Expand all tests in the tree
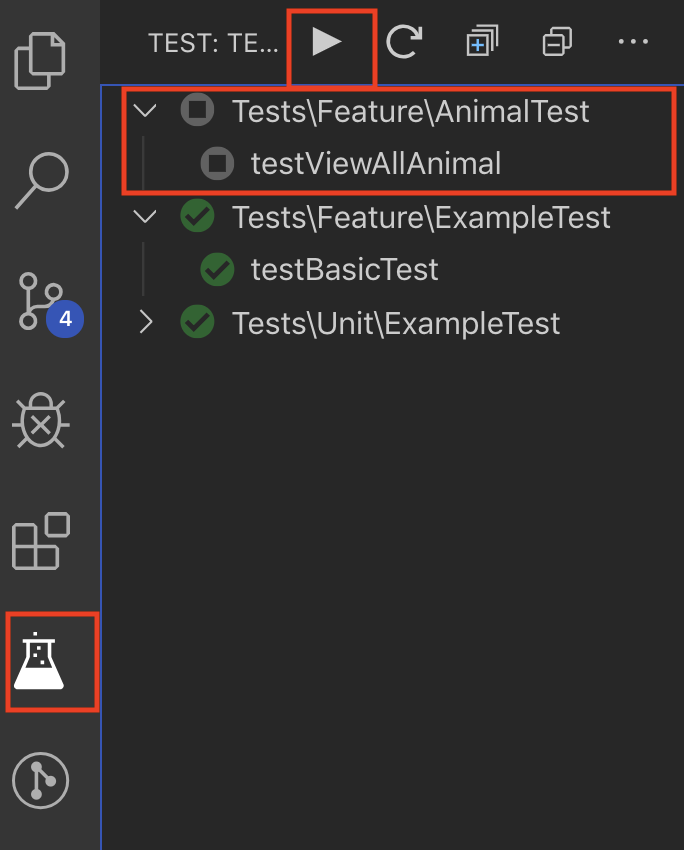684x850 pixels. [481, 42]
